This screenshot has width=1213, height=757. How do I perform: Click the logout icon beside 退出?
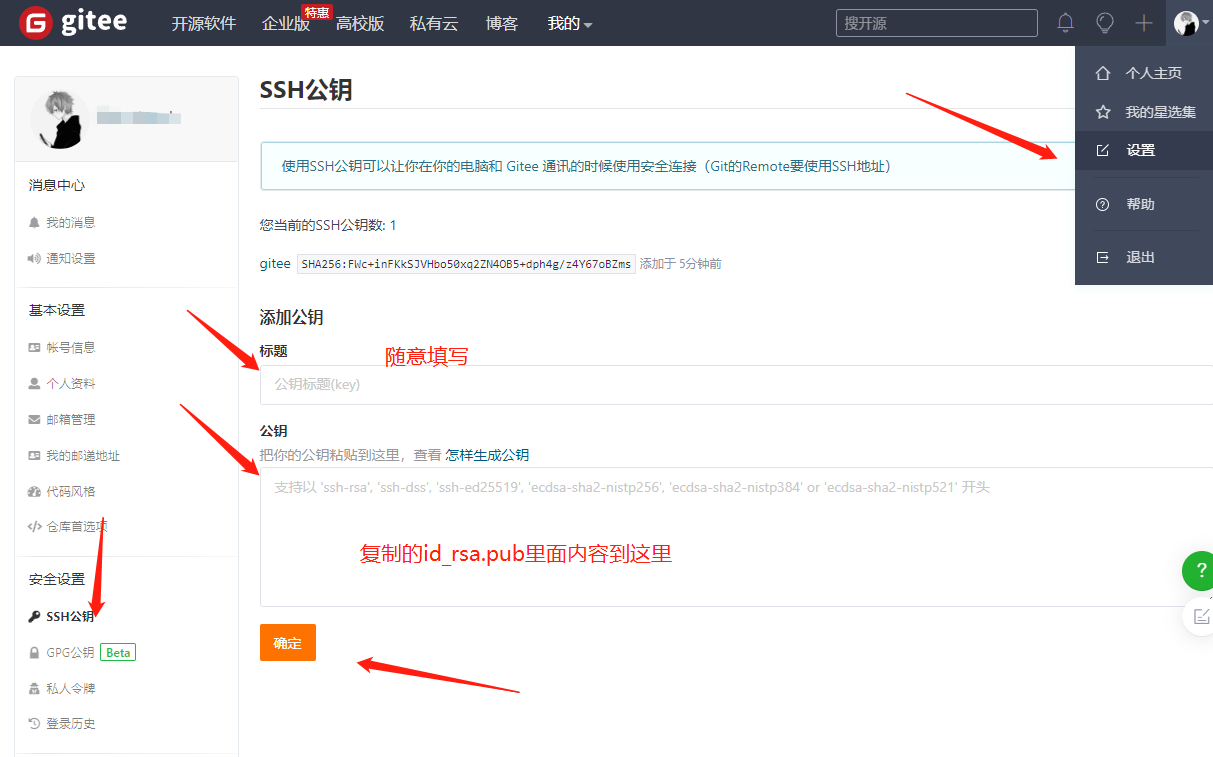pyautogui.click(x=1103, y=257)
